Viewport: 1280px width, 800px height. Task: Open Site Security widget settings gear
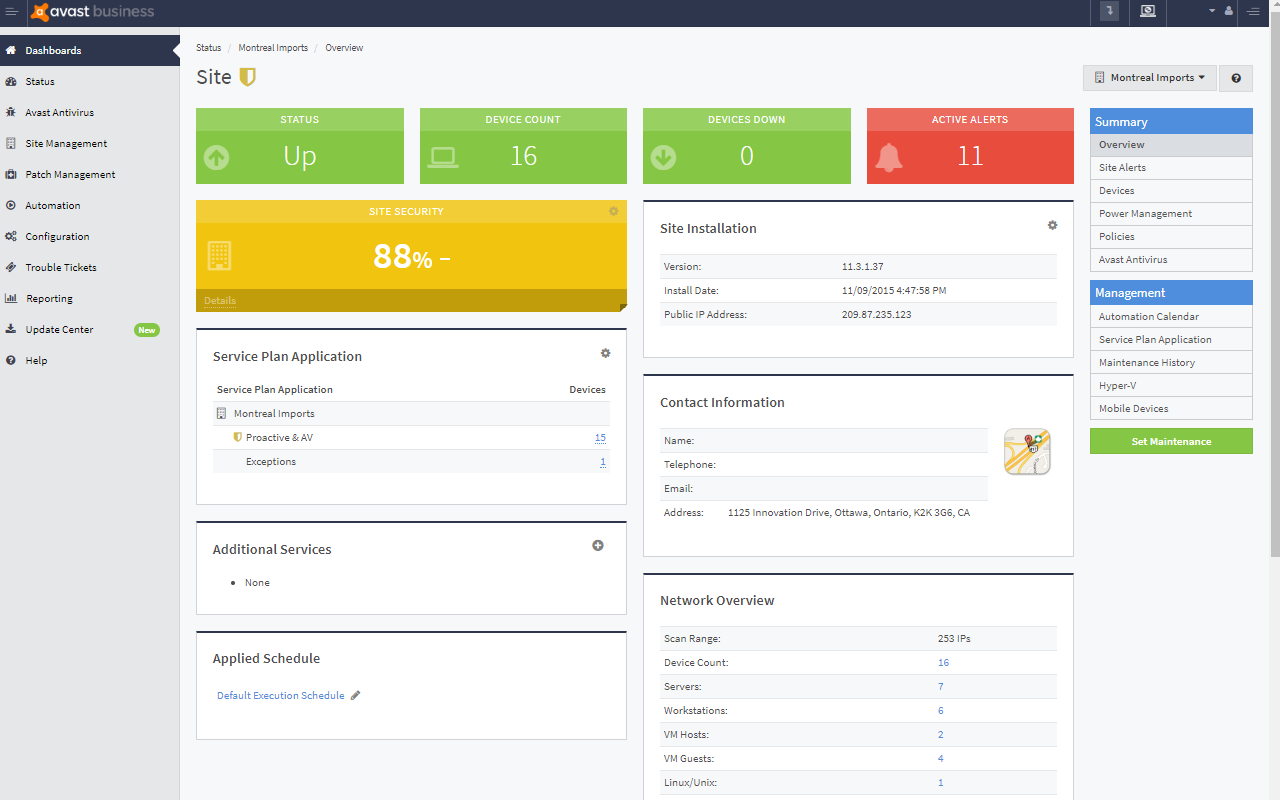[x=614, y=211]
